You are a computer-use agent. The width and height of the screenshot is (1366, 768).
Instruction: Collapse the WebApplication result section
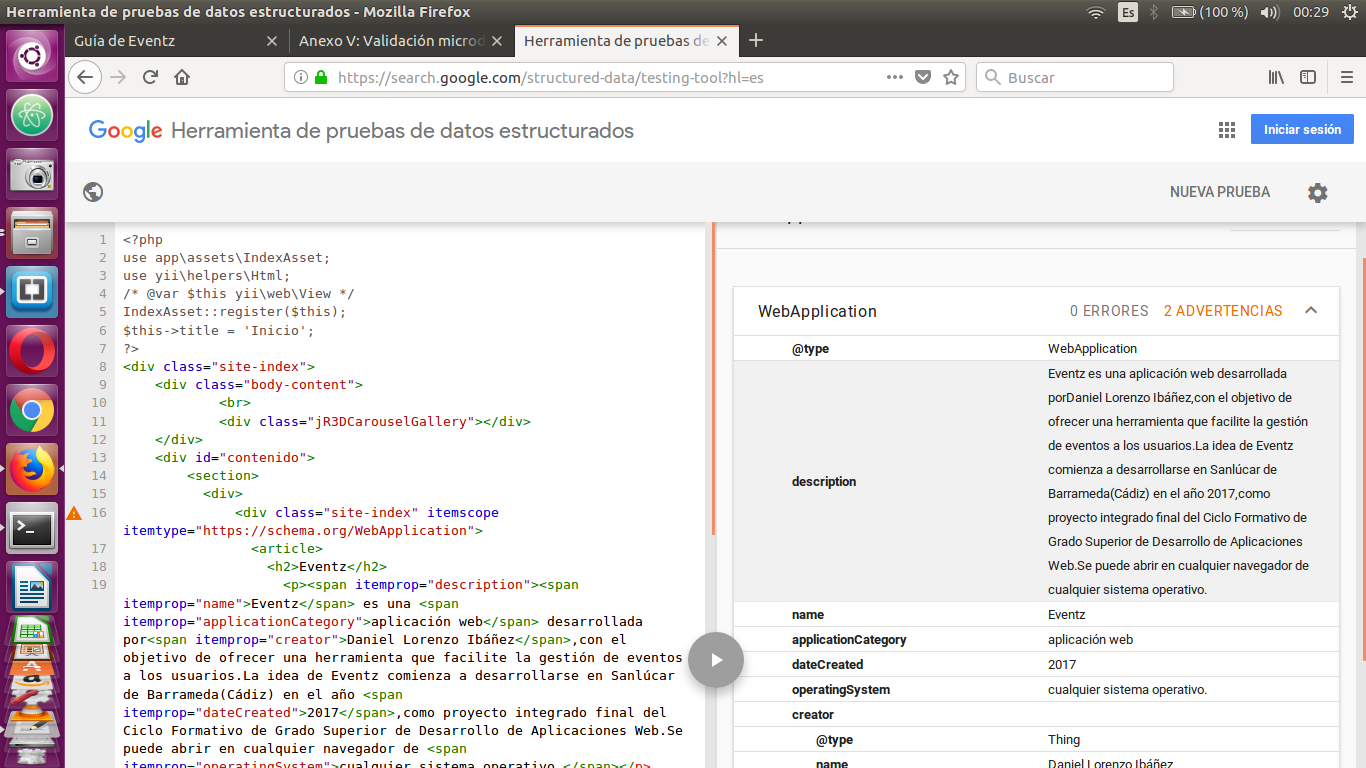coord(1311,311)
